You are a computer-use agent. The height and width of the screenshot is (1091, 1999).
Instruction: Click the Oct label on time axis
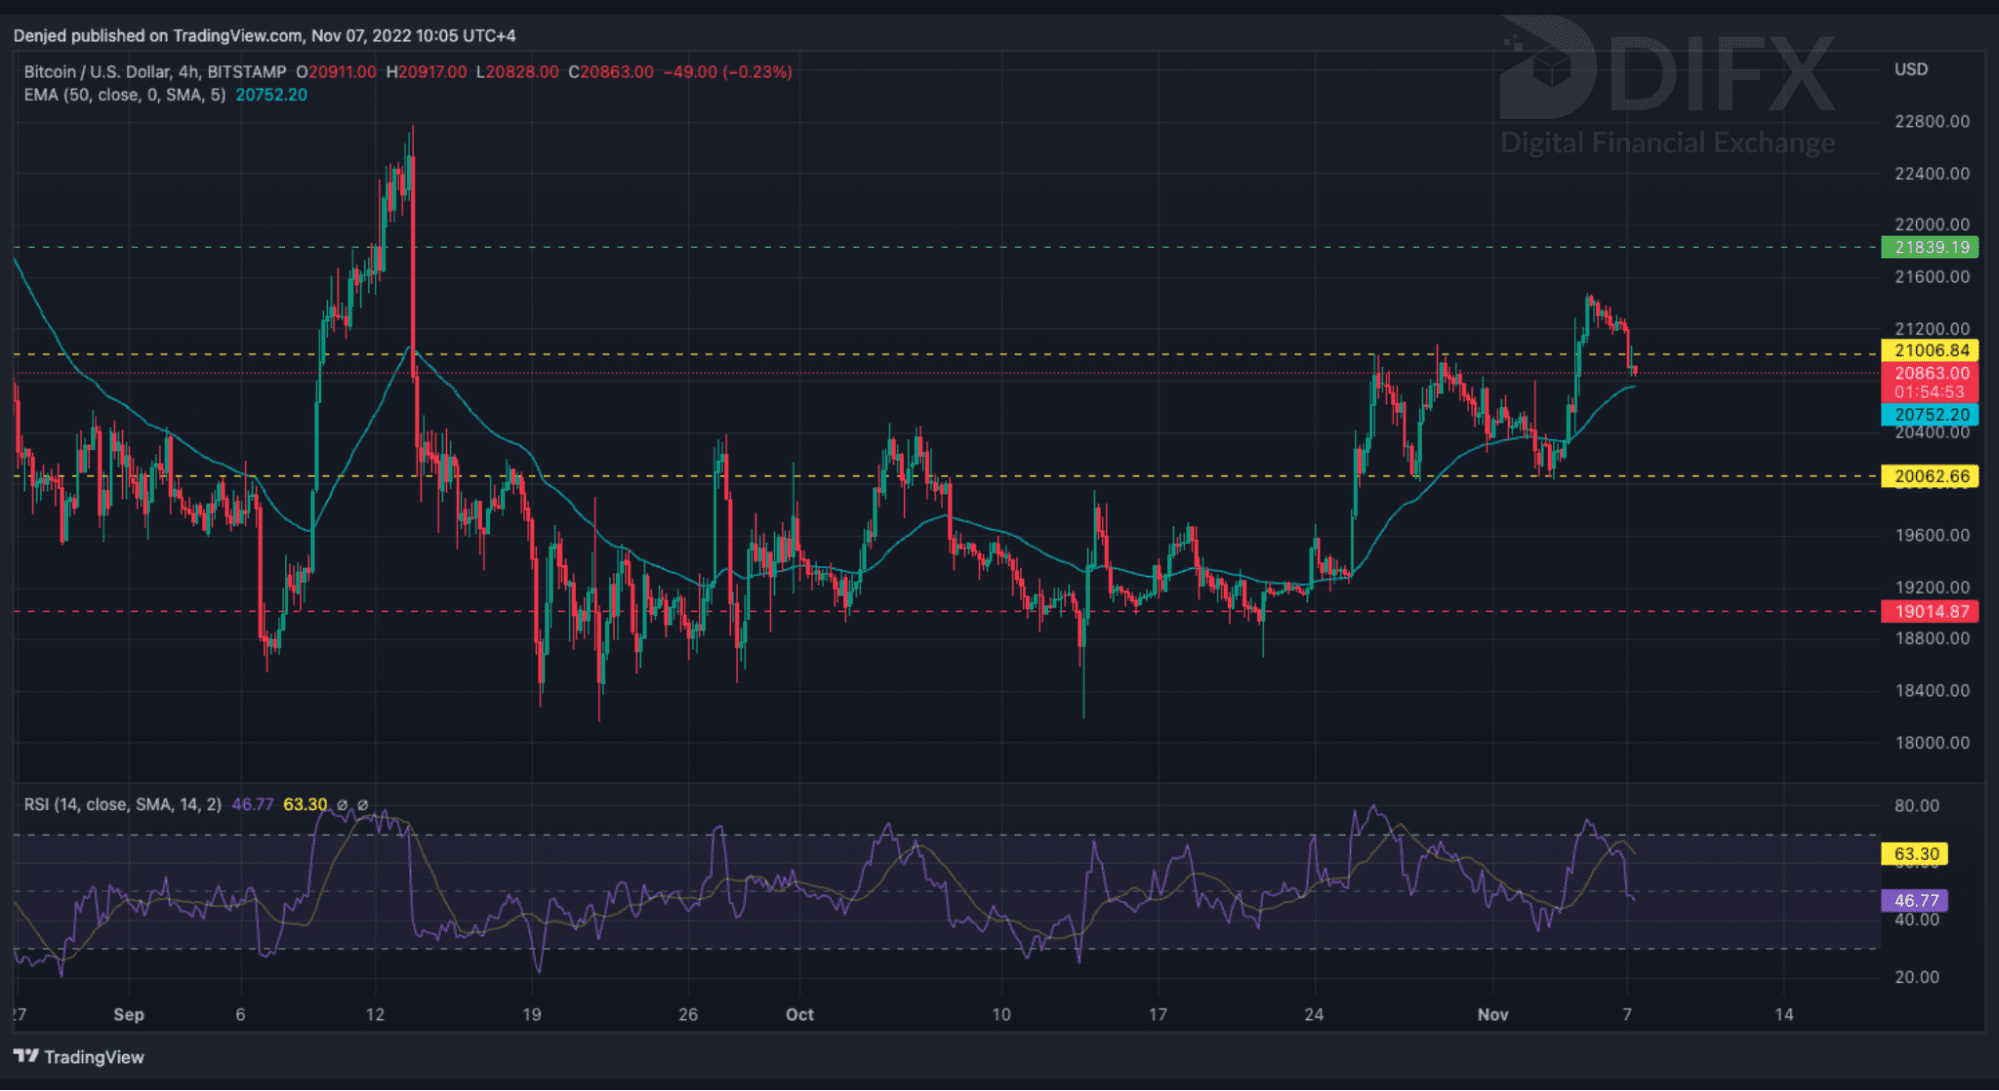(x=799, y=1014)
